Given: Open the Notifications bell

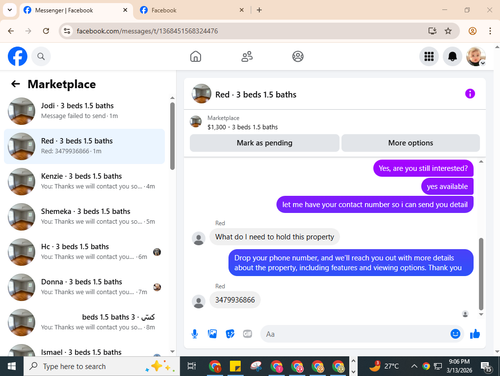Looking at the screenshot, I should [x=452, y=56].
